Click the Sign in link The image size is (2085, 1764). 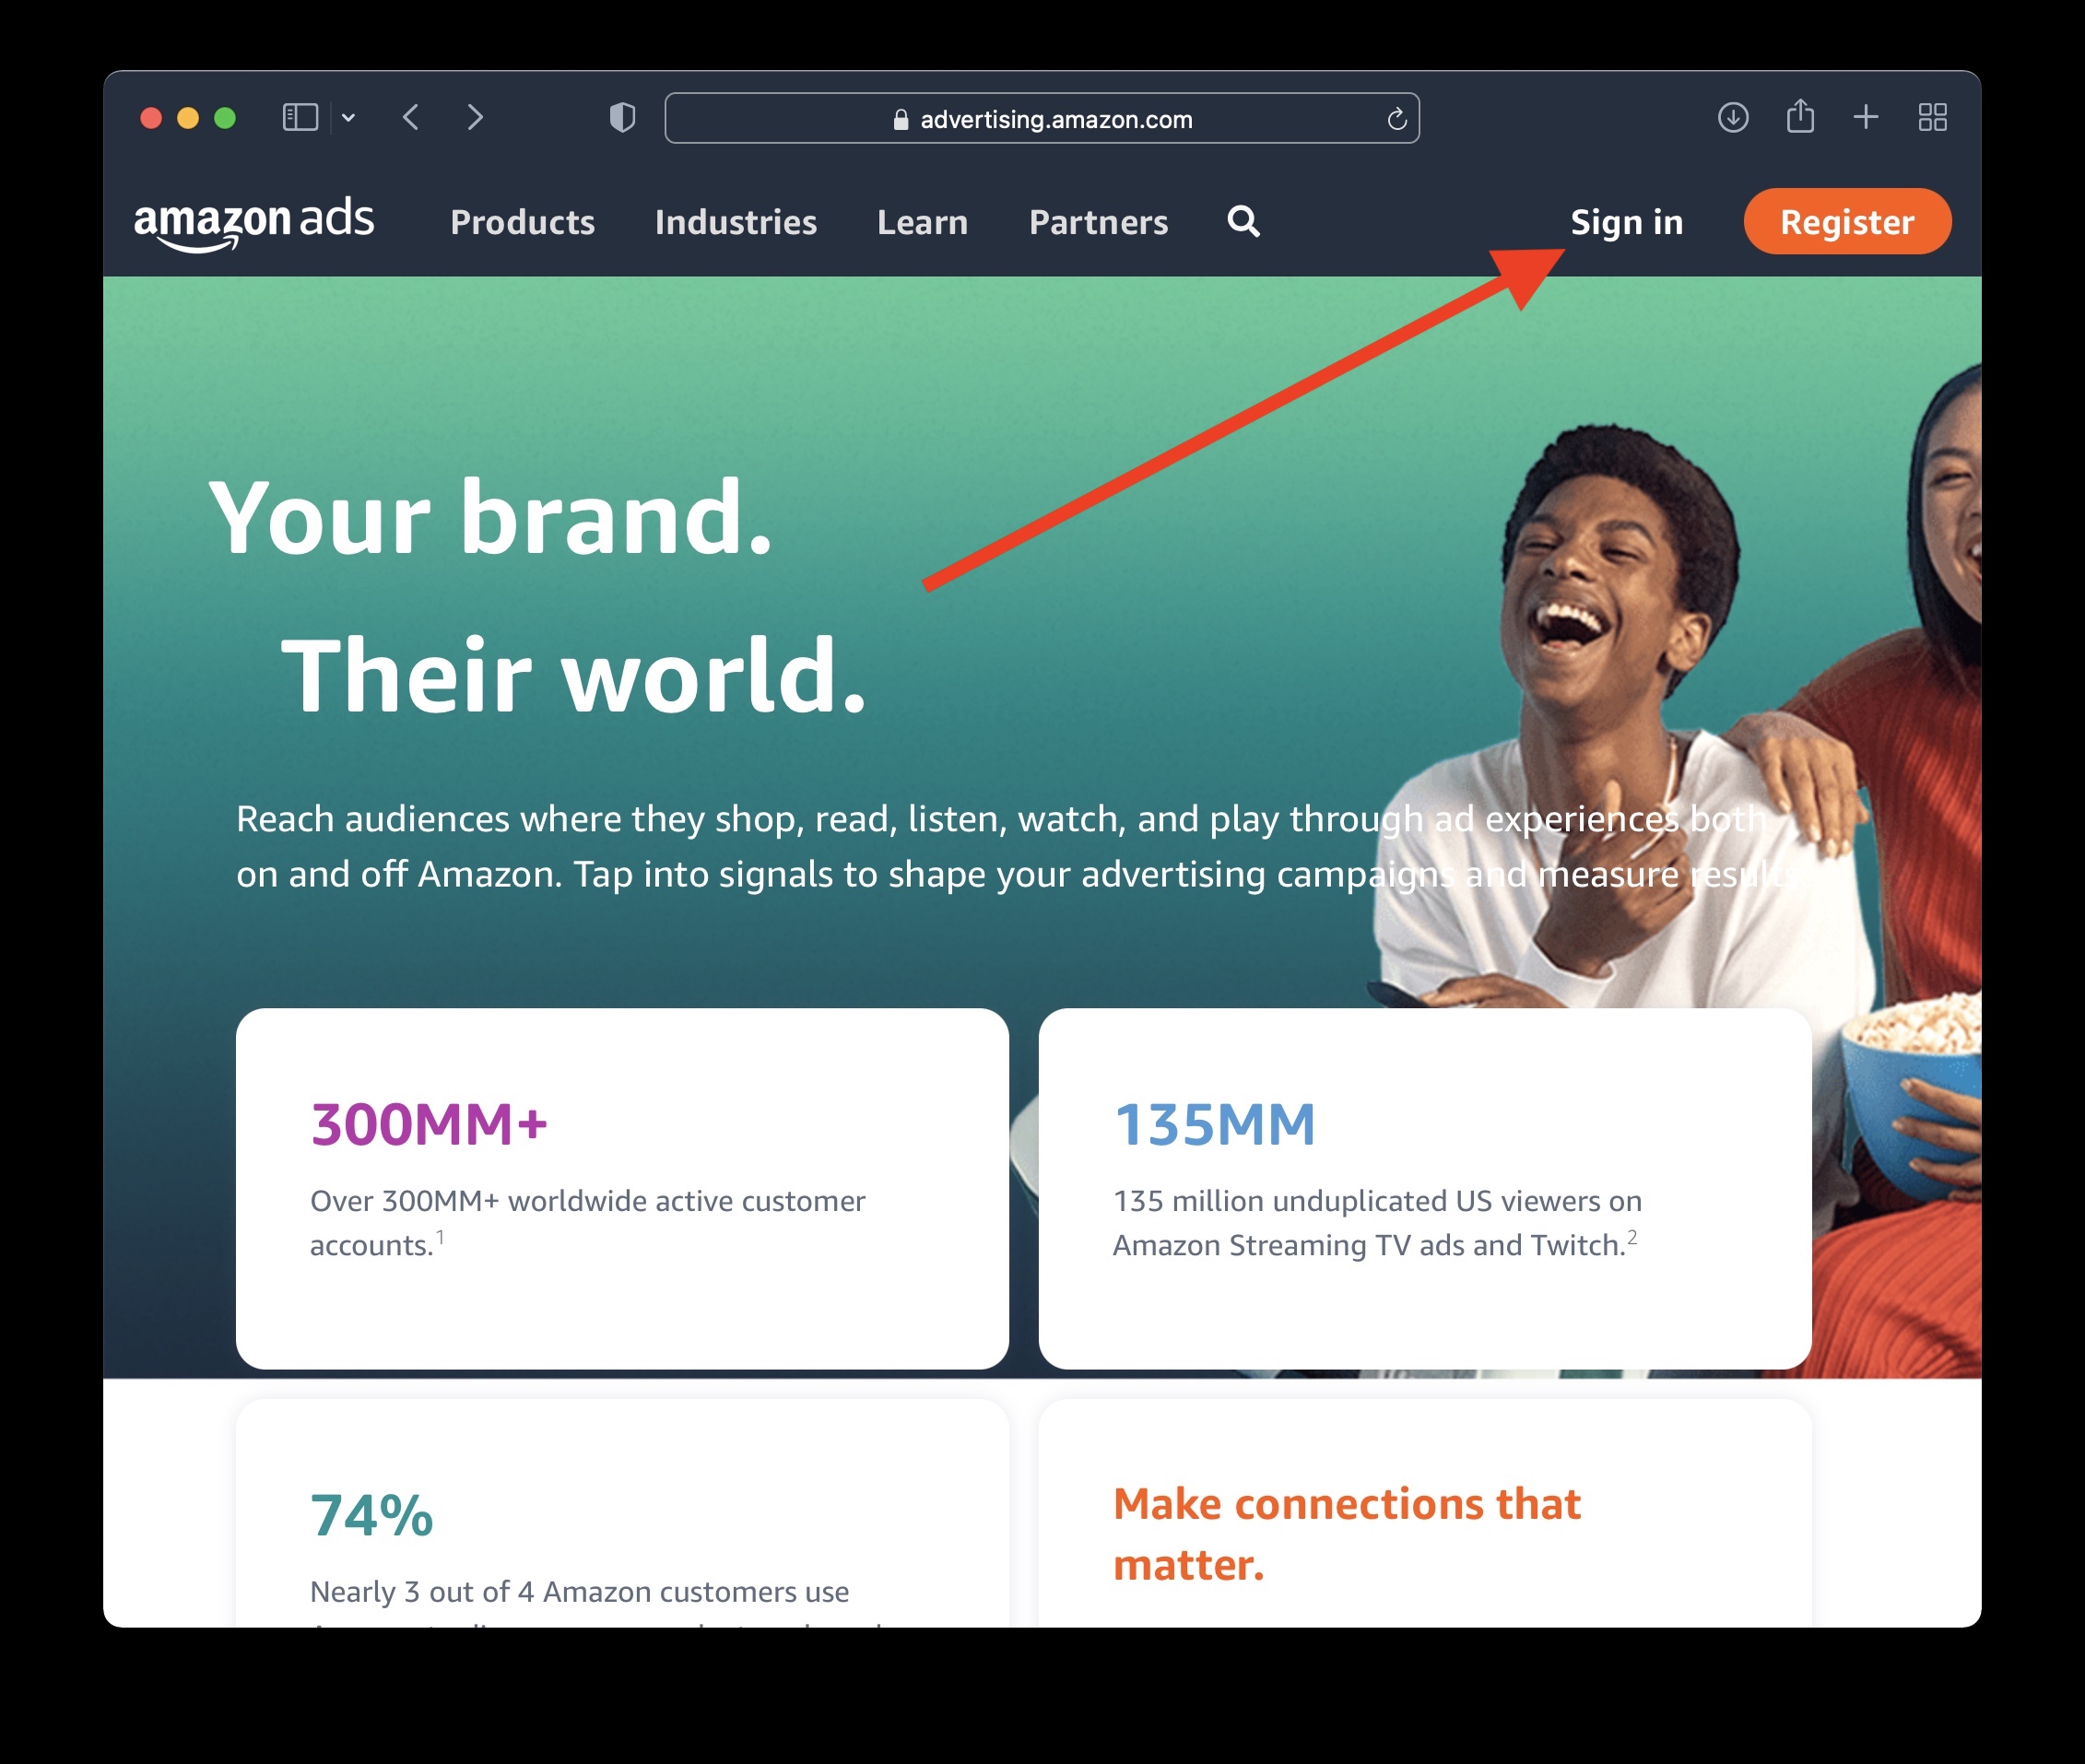pyautogui.click(x=1626, y=222)
